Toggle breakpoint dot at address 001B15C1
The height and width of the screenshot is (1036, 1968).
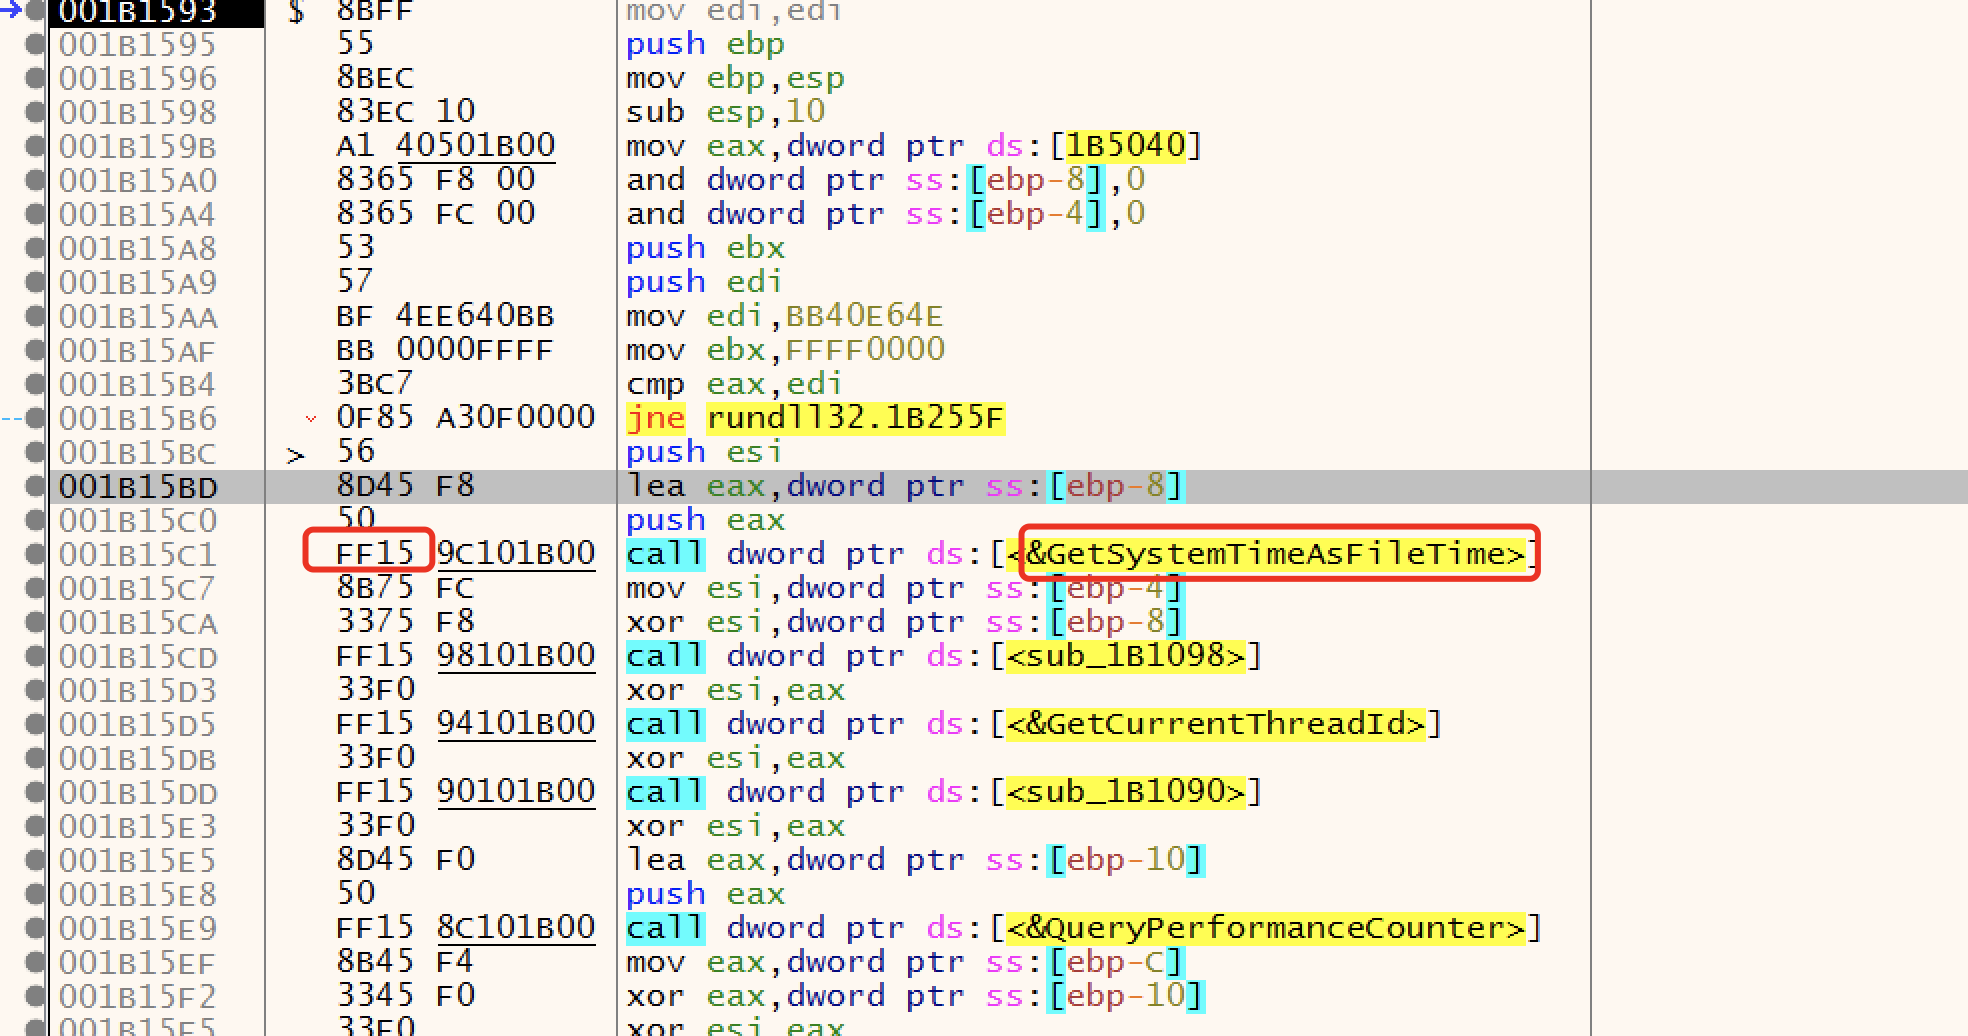[35, 554]
